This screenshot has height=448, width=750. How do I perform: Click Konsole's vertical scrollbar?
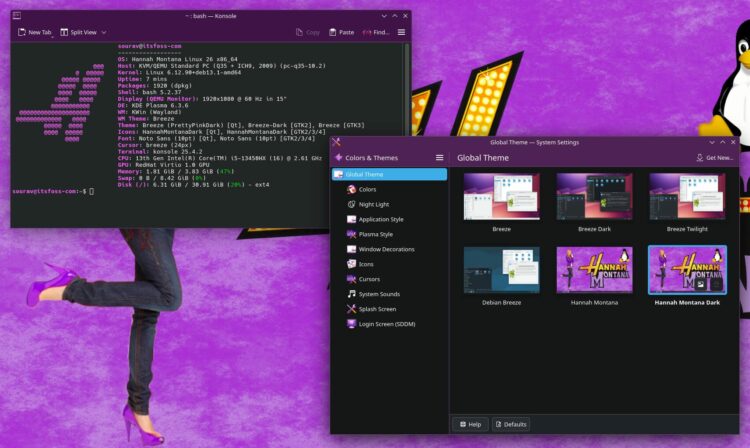point(407,88)
